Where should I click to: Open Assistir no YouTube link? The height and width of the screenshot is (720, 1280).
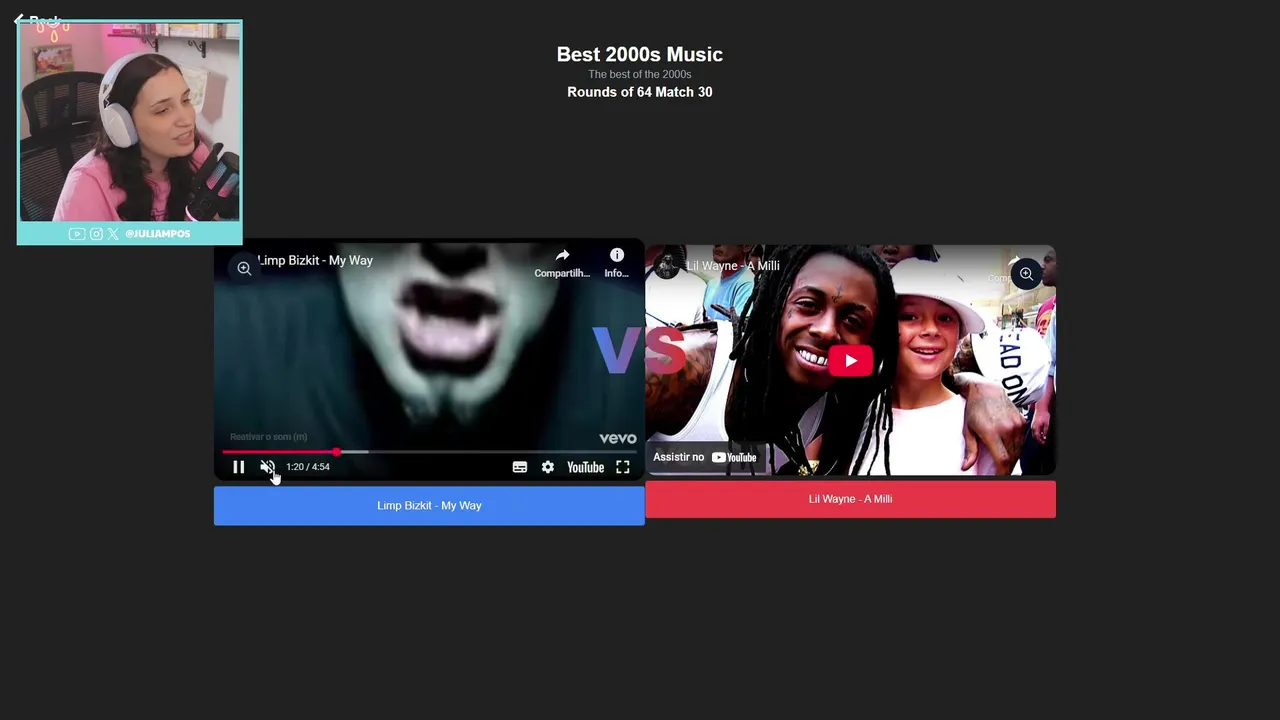pyautogui.click(x=704, y=457)
